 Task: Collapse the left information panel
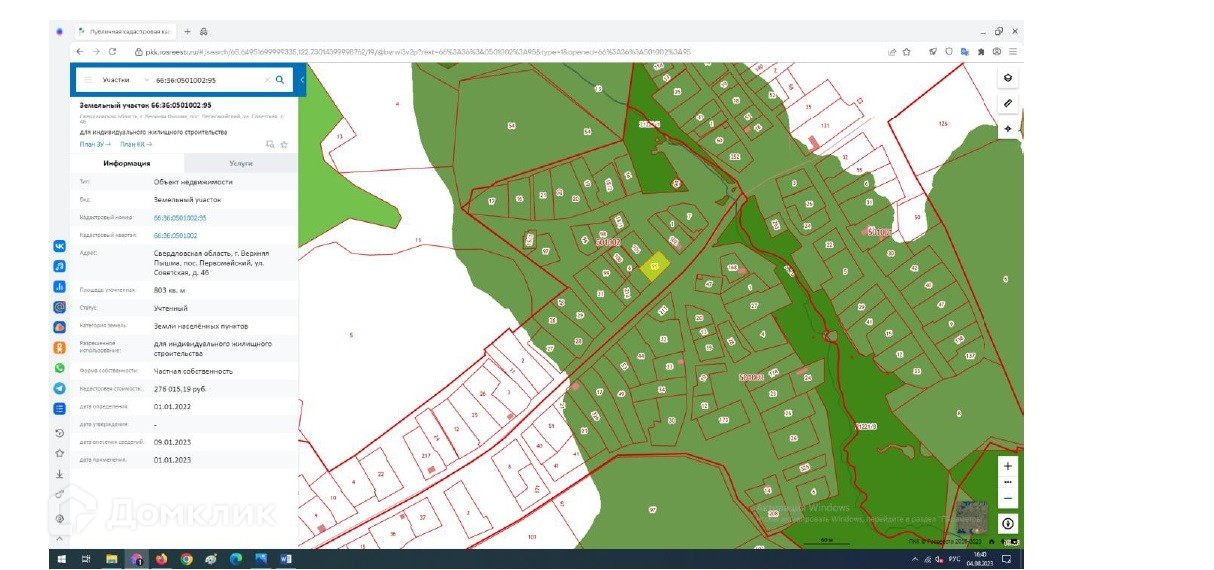pos(302,79)
